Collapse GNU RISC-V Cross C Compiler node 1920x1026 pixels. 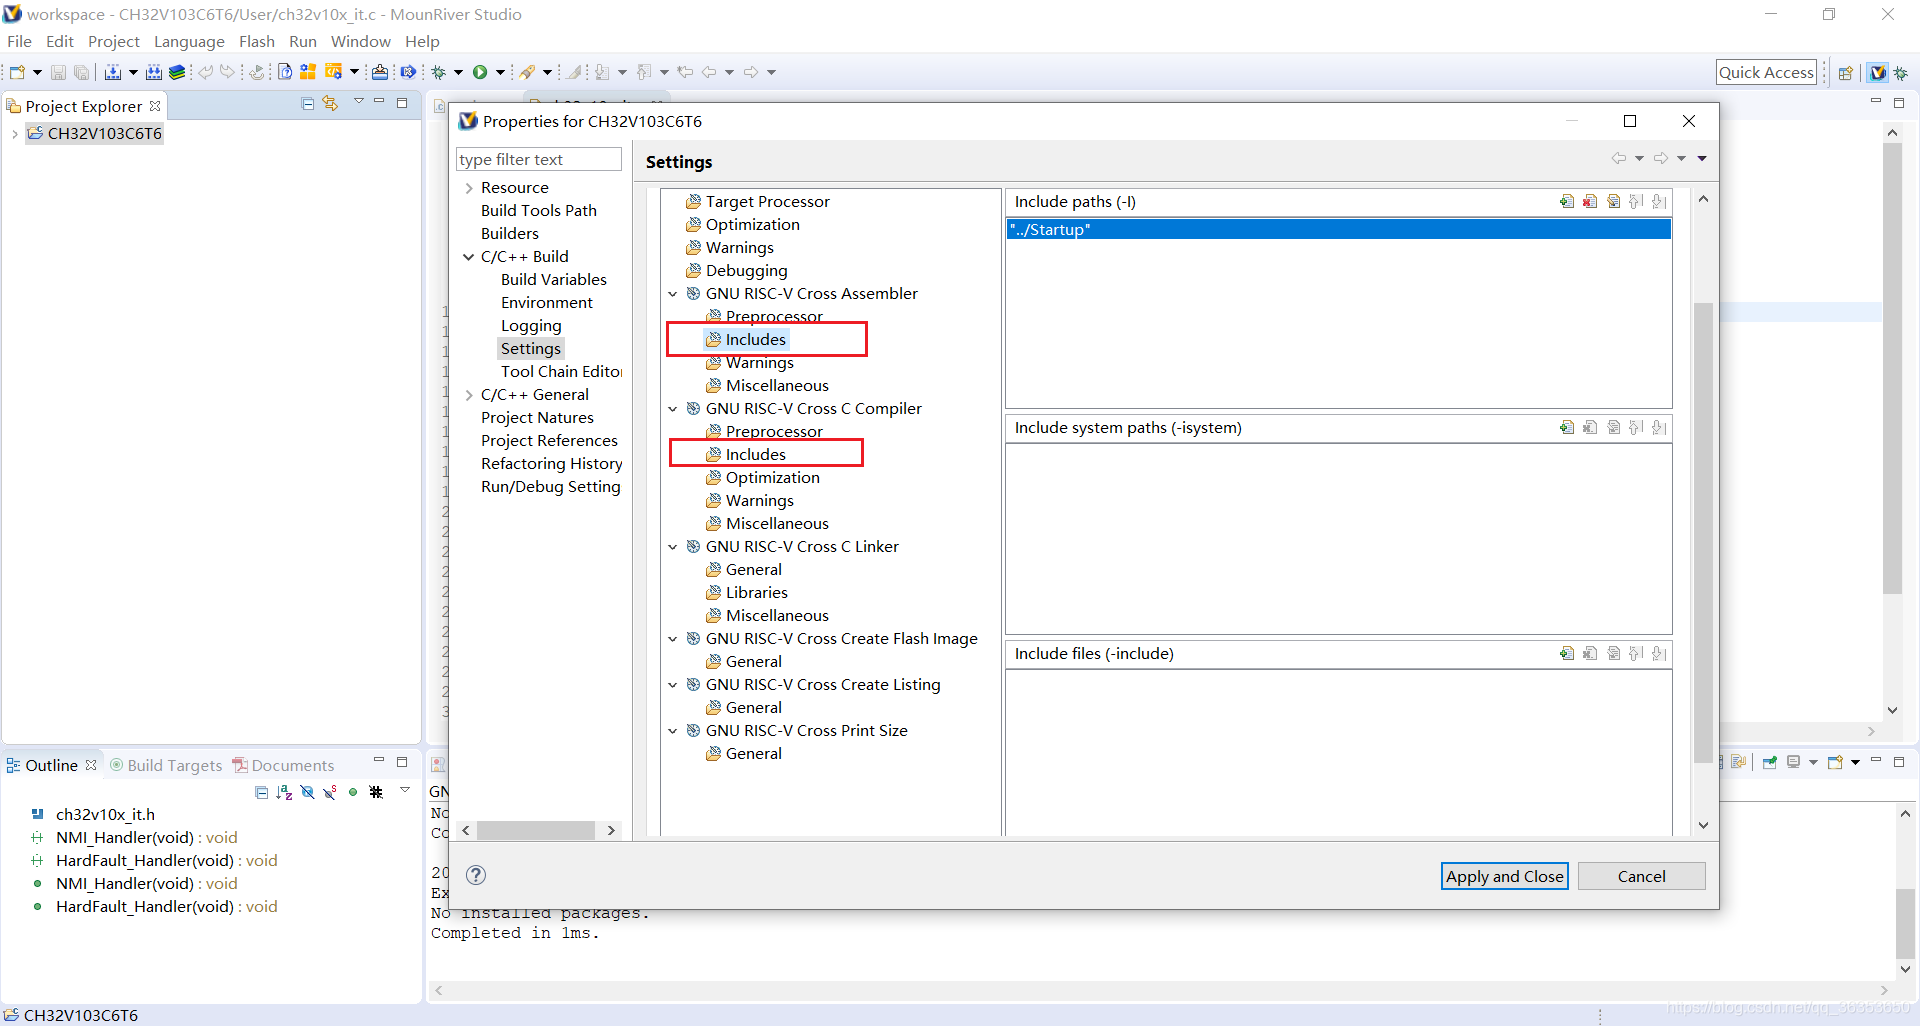(673, 409)
